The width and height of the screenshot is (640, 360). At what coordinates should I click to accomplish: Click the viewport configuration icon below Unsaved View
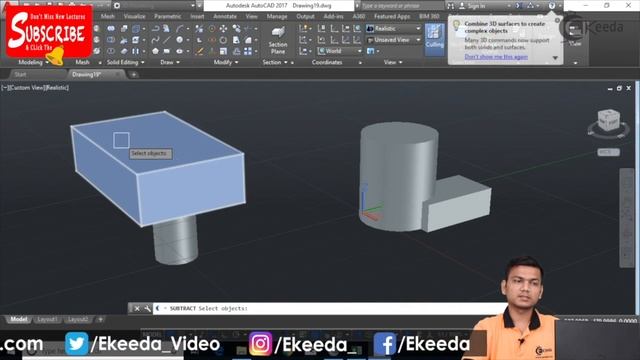point(371,51)
